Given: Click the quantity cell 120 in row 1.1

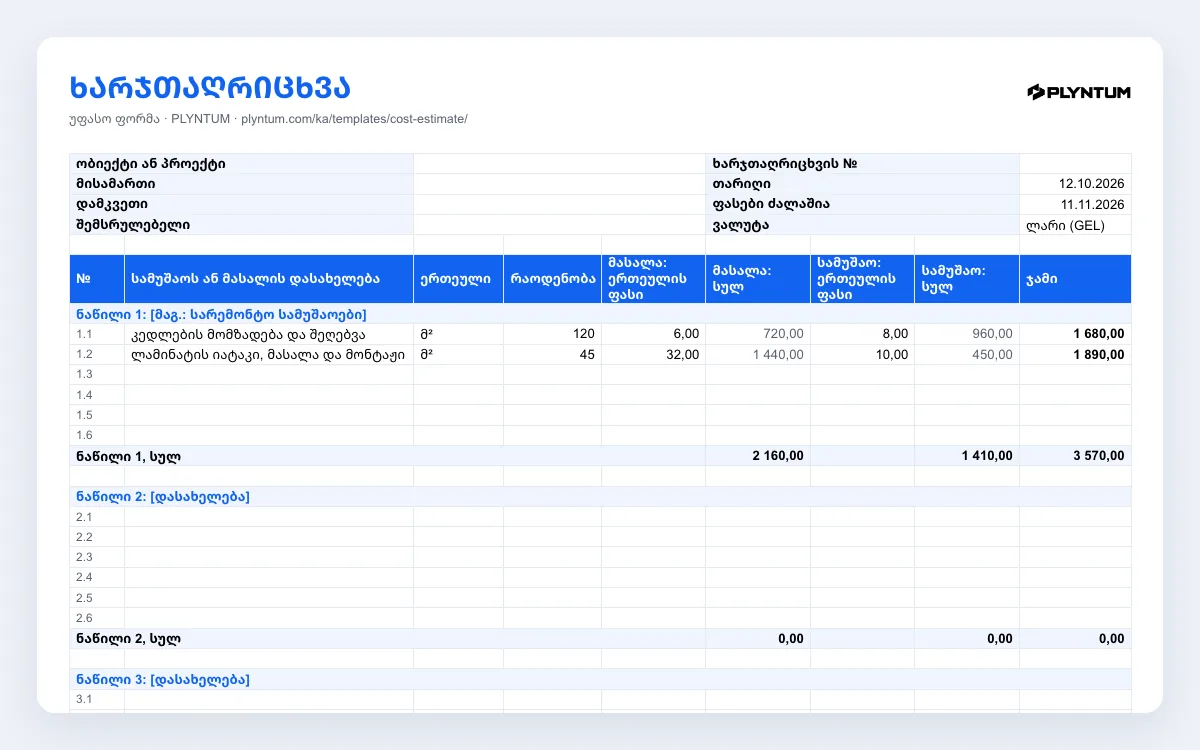Looking at the screenshot, I should (x=552, y=334).
